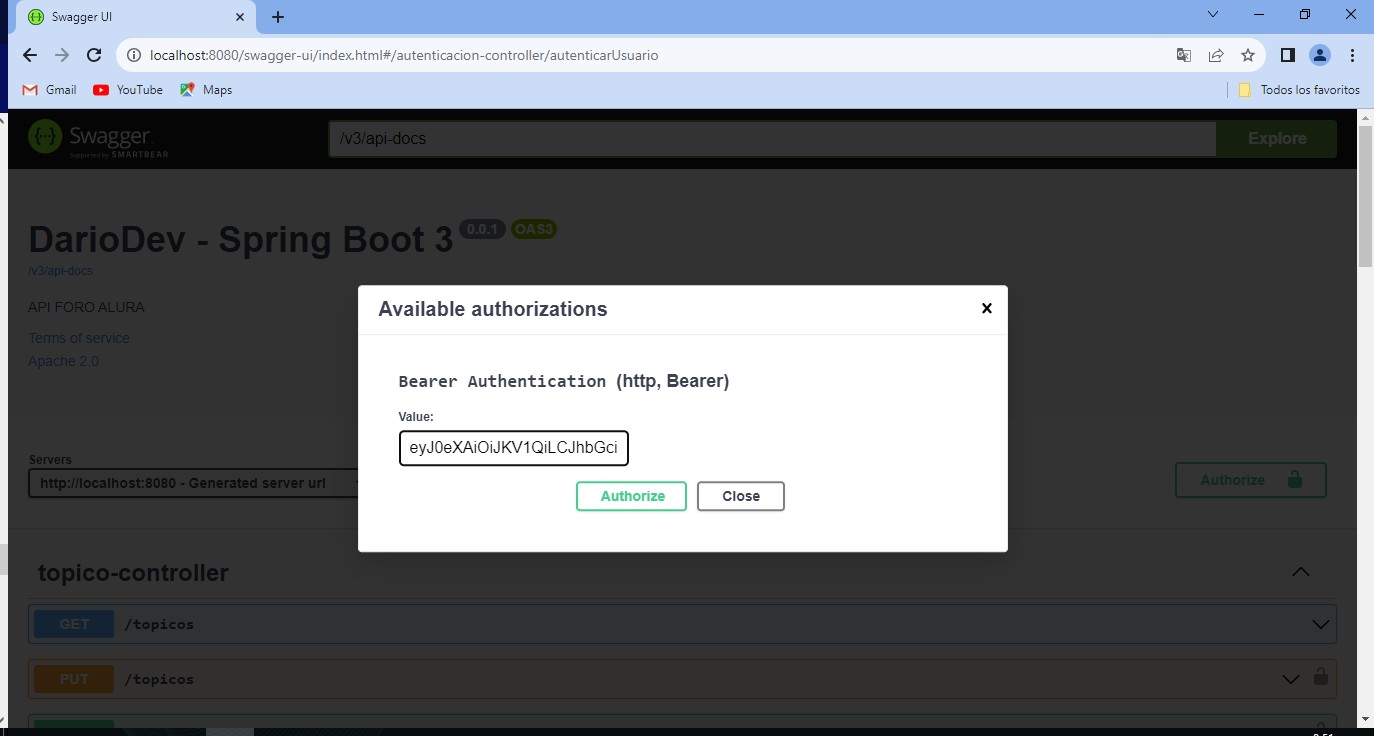1374x736 pixels.
Task: Click the page vertical scrollbar thumb
Action: coord(1365,195)
